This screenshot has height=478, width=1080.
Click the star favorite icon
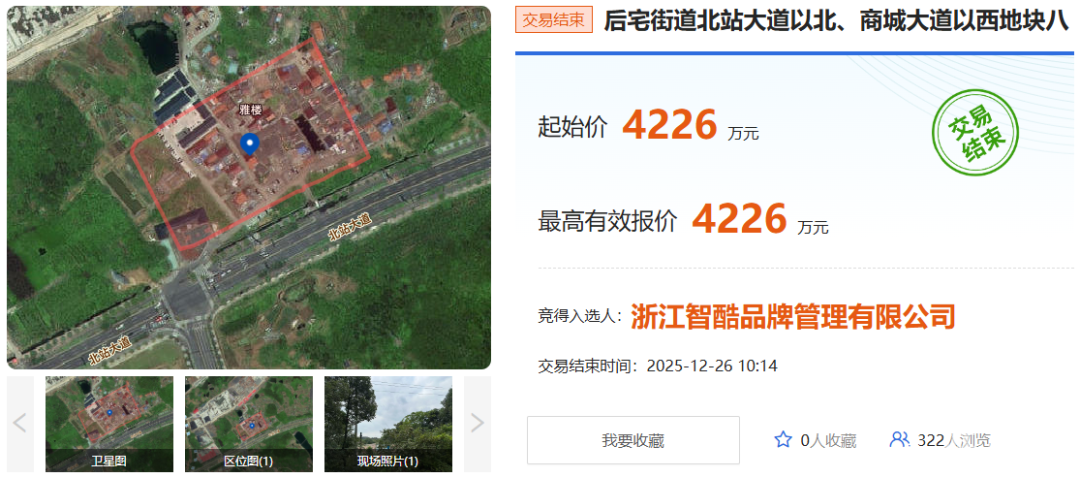click(783, 439)
